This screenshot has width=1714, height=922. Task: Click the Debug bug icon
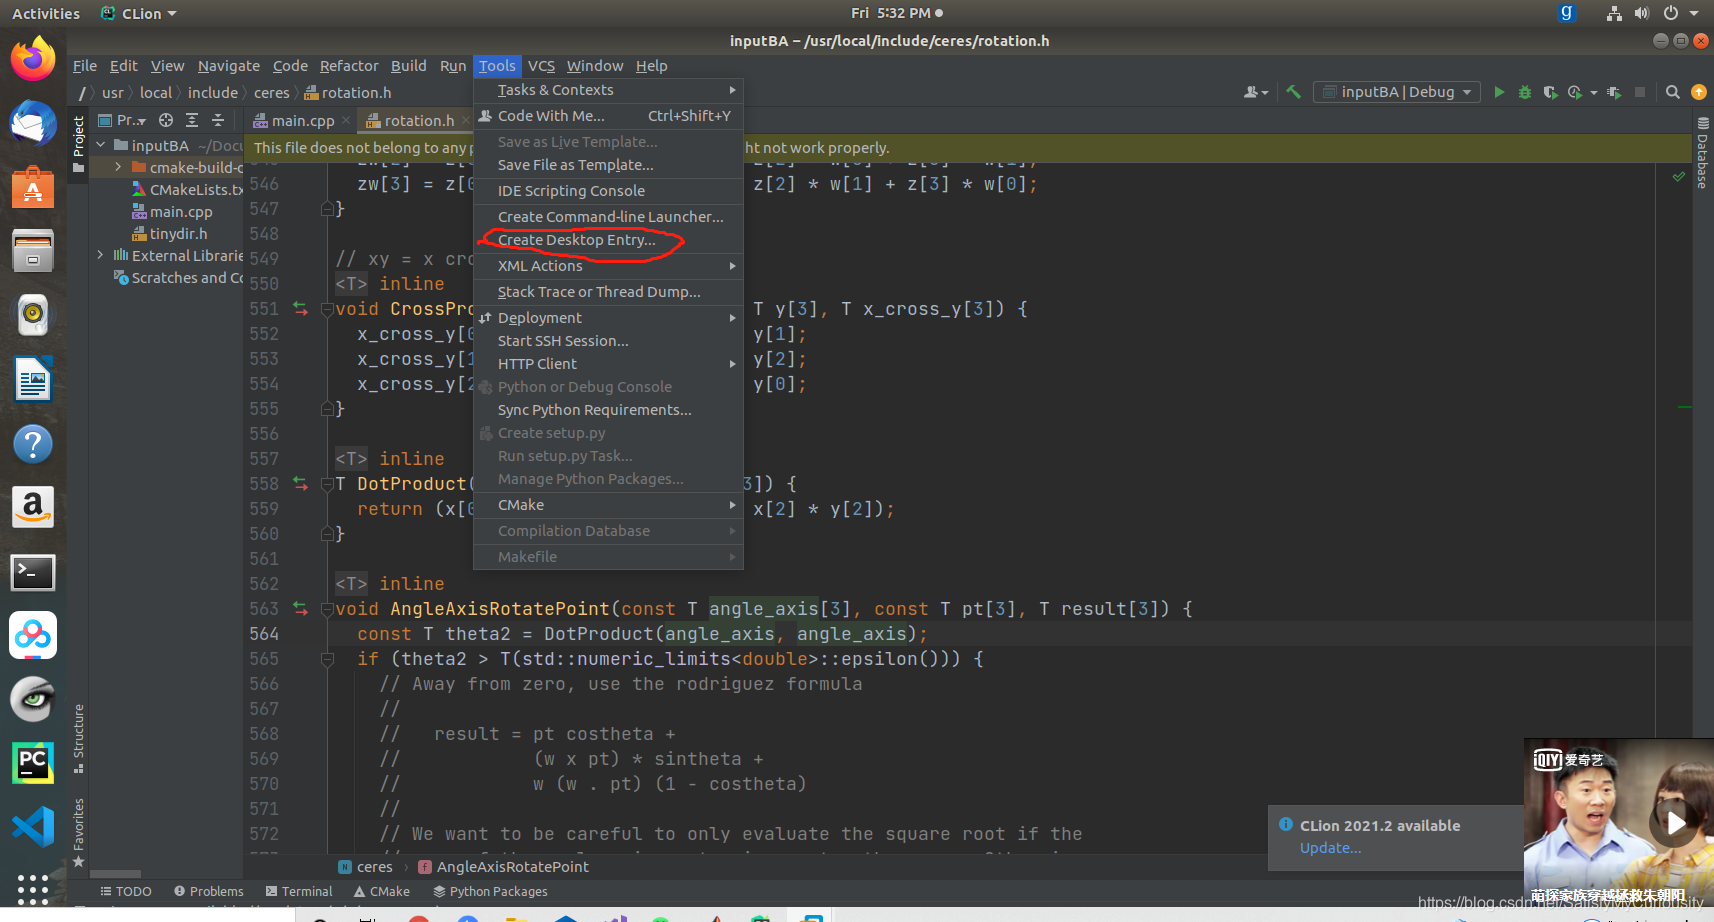pos(1524,92)
